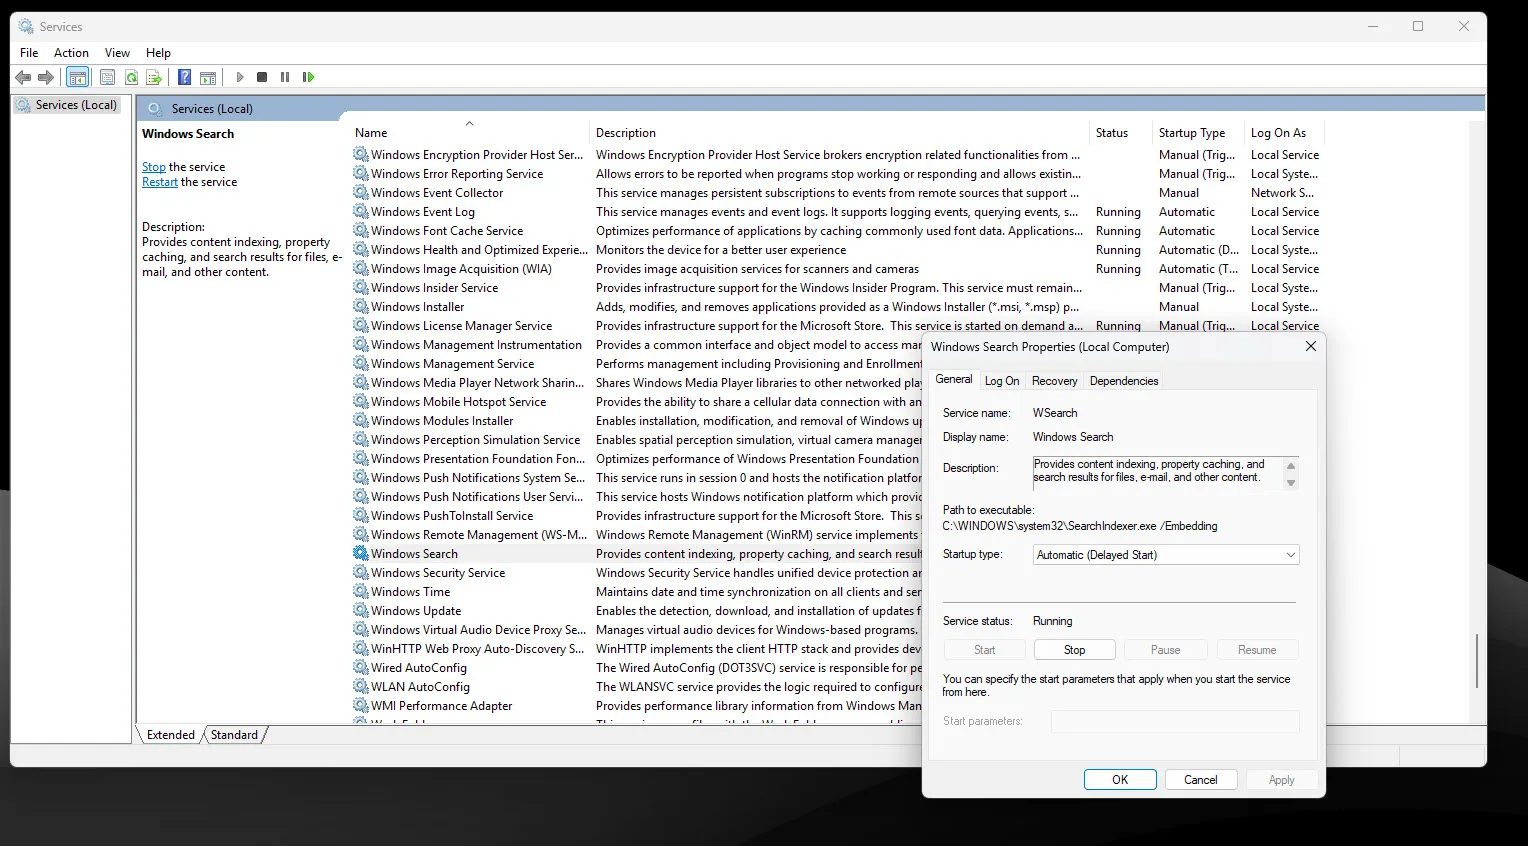This screenshot has height=846, width=1528.
Task: Stop the service using the black square toolbar icon
Action: pos(262,77)
